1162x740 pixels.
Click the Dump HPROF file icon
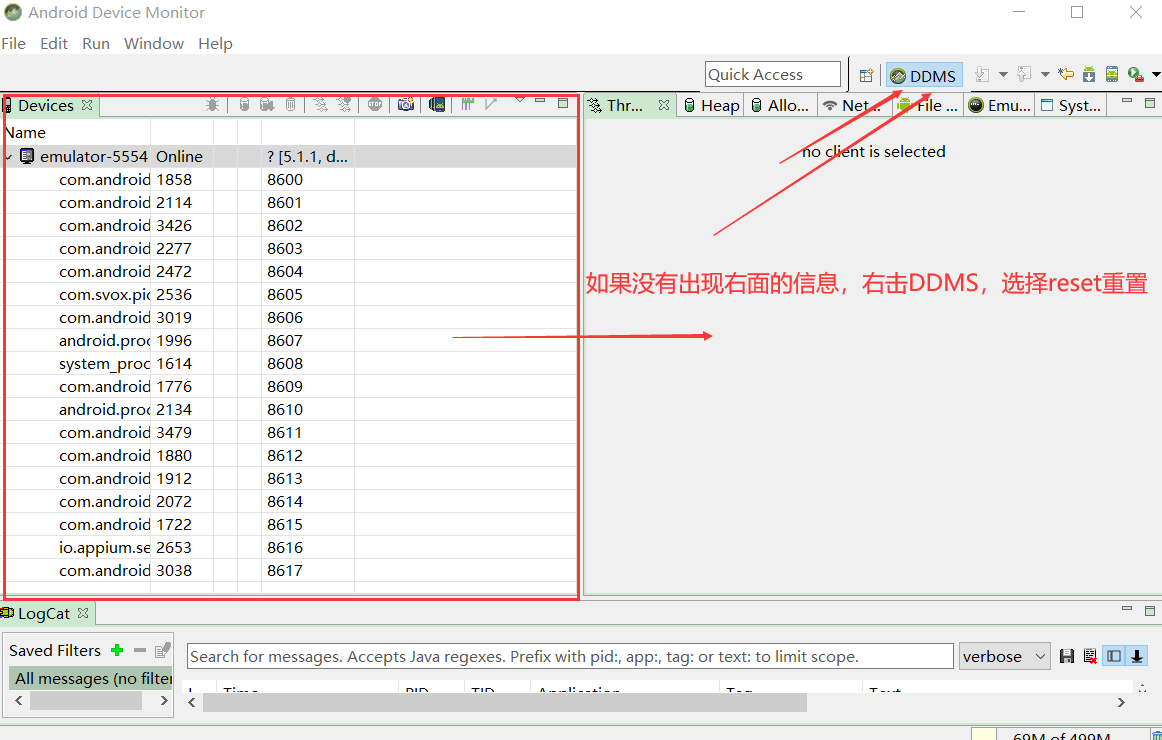click(x=267, y=104)
